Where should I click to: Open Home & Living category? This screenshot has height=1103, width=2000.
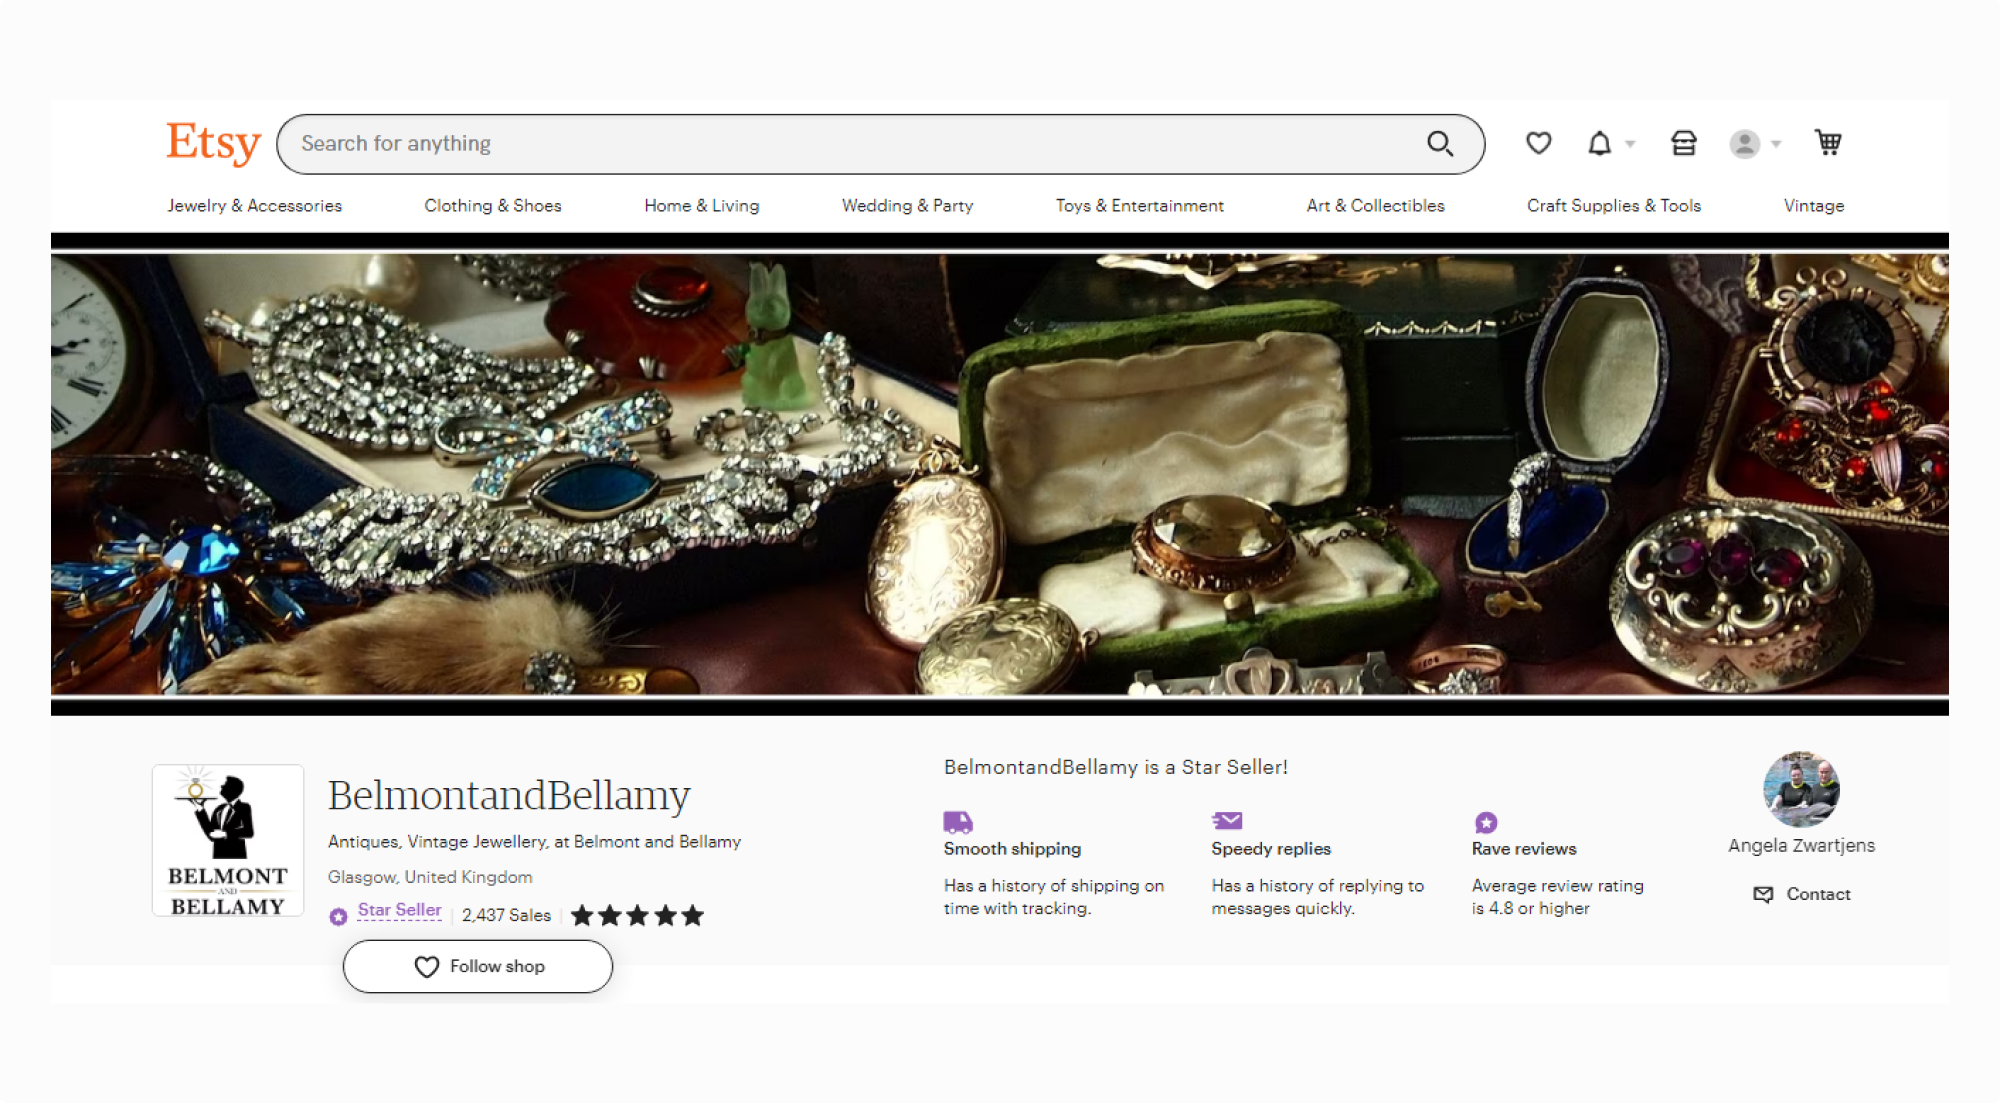[701, 205]
